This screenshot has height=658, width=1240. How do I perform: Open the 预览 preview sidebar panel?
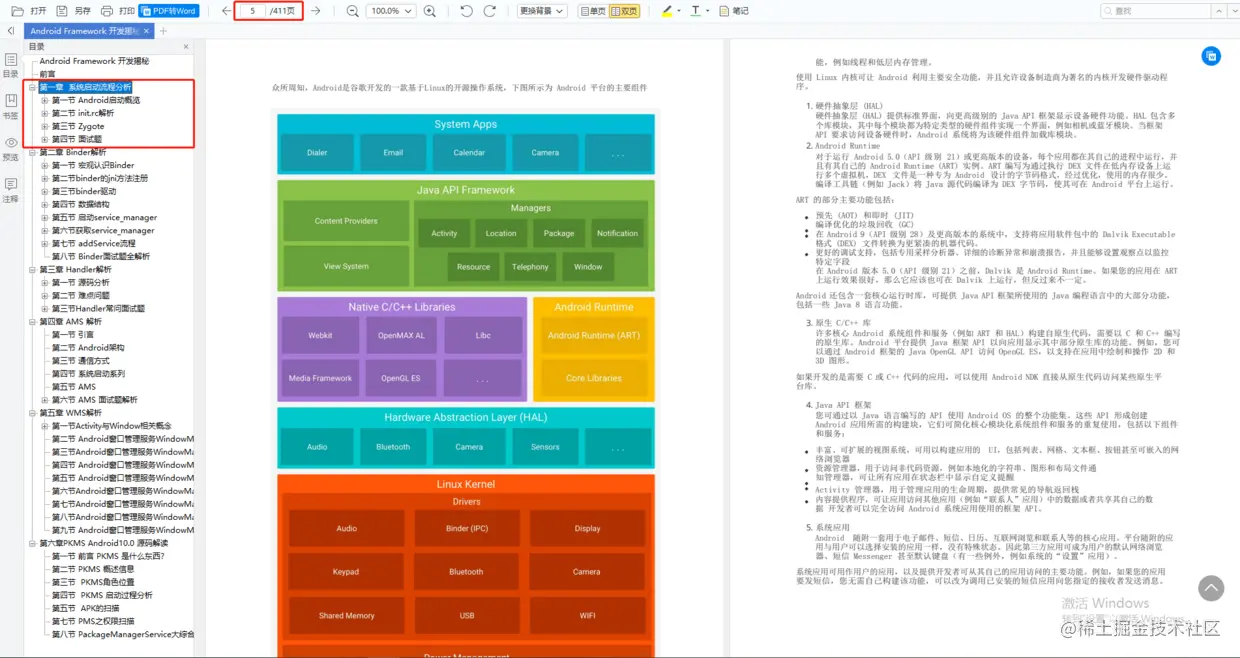[11, 148]
